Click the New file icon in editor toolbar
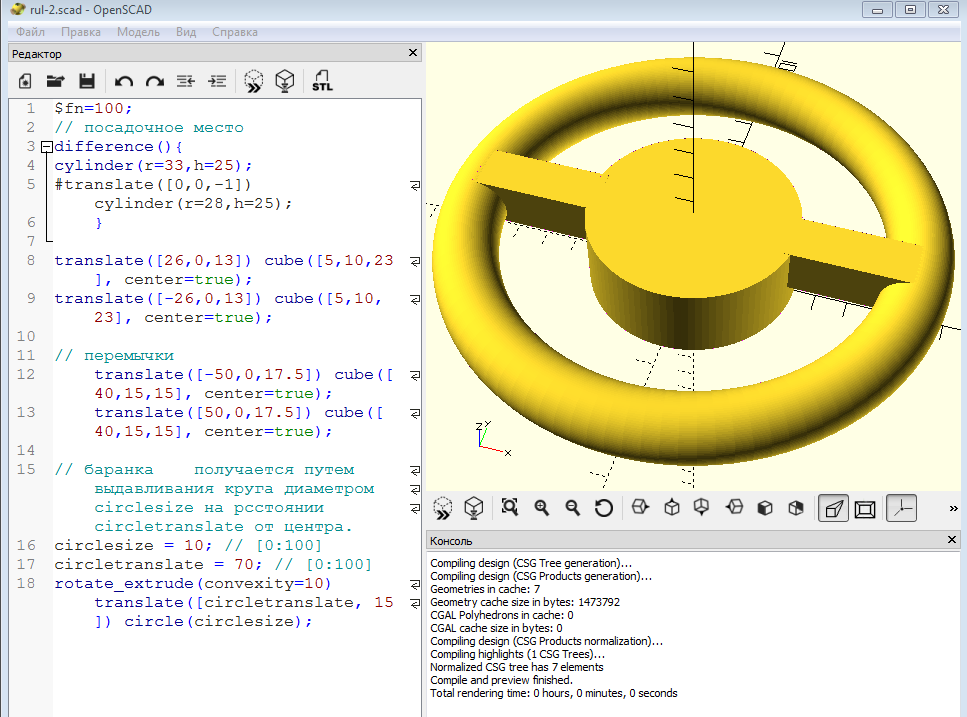Screen dimensions: 967x717 25,81
